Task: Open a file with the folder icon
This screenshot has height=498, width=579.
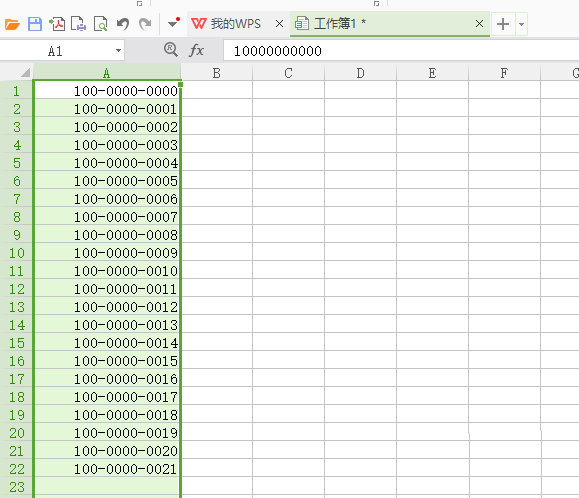Action: [12, 24]
